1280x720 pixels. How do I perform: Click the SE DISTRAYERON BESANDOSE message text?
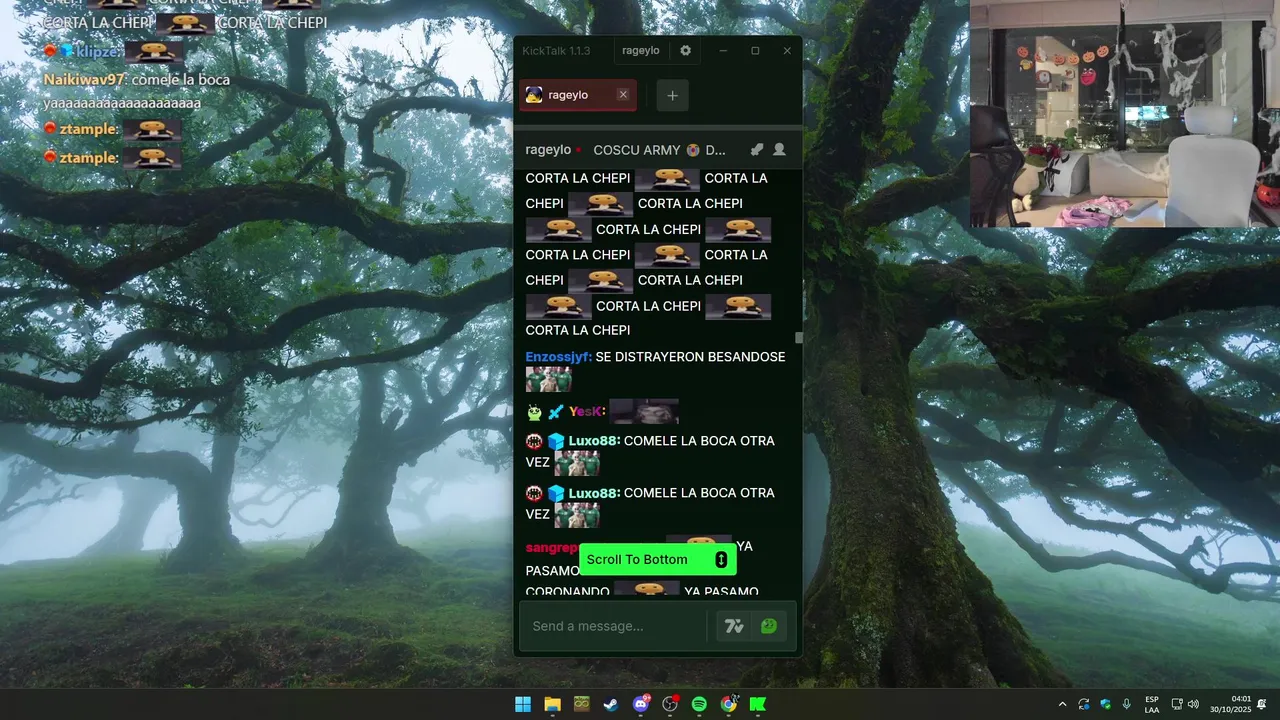point(690,357)
